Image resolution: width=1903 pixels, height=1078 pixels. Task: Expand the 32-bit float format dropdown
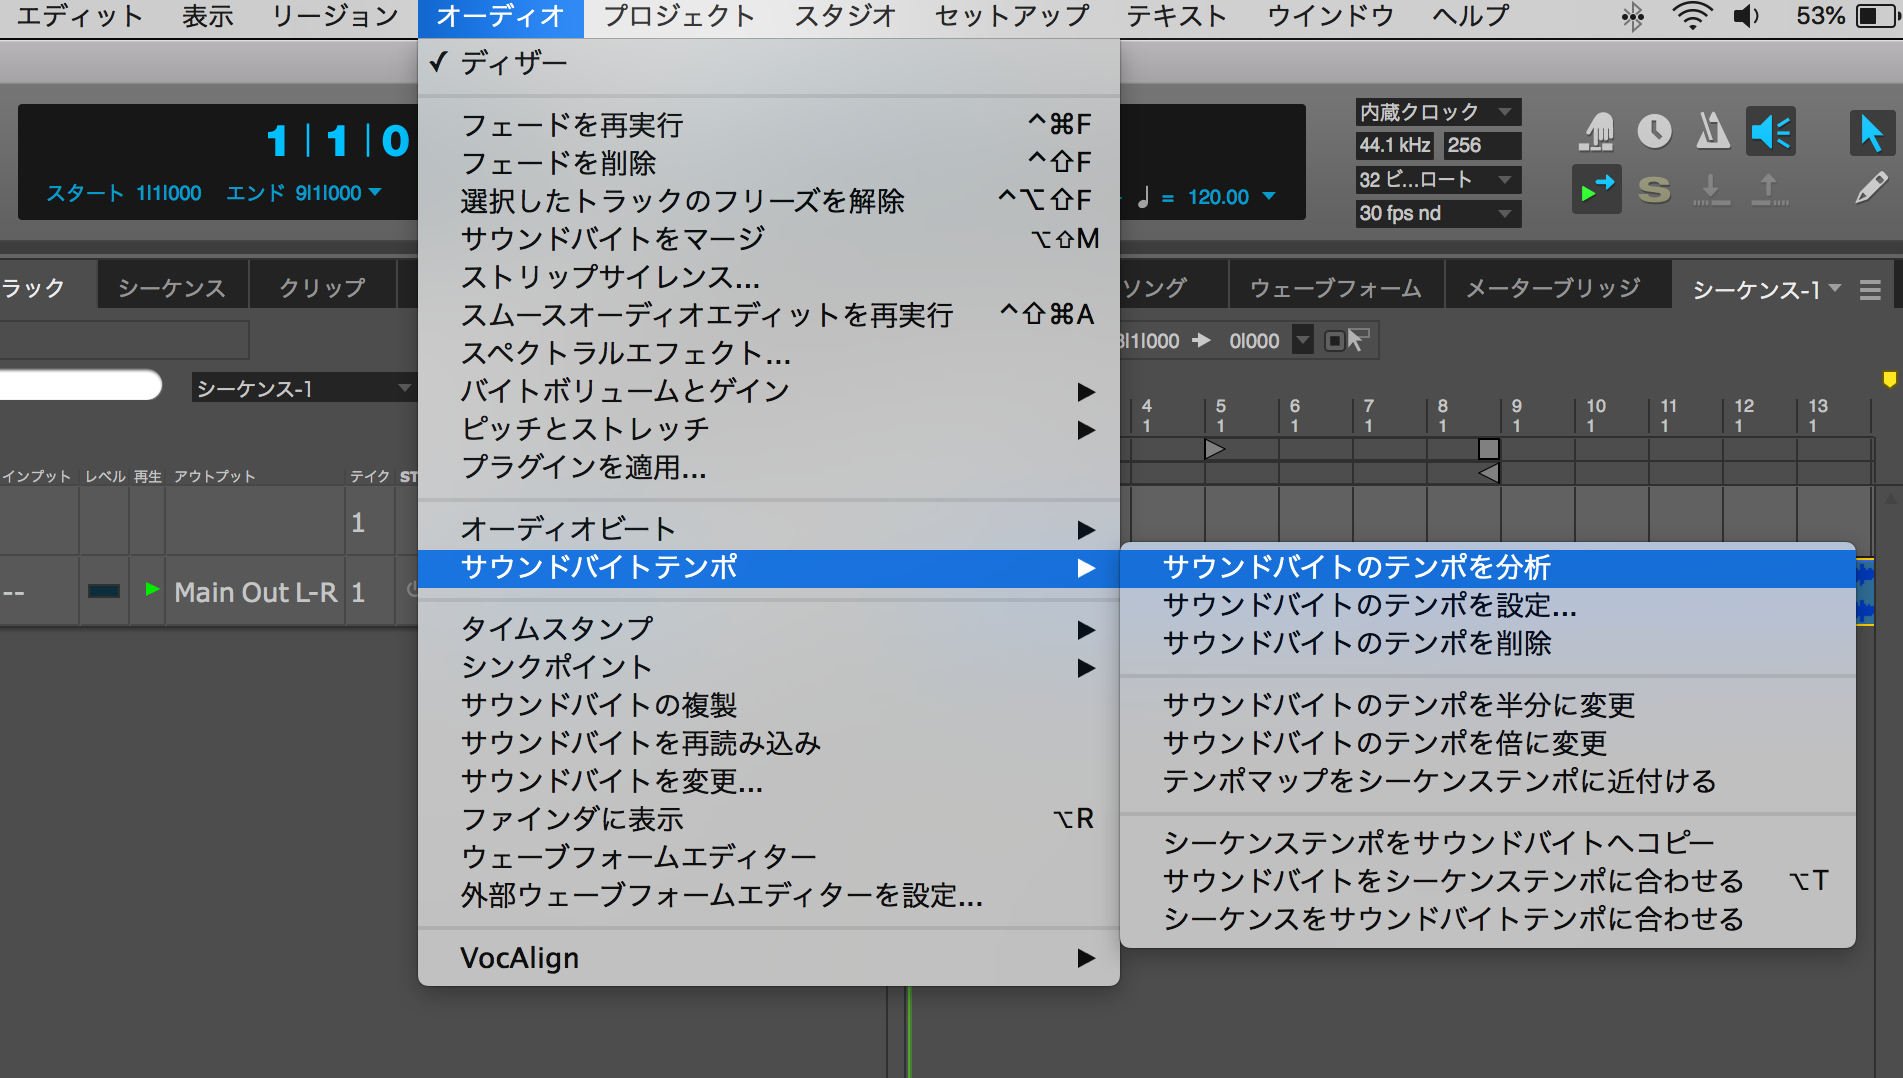(1436, 179)
